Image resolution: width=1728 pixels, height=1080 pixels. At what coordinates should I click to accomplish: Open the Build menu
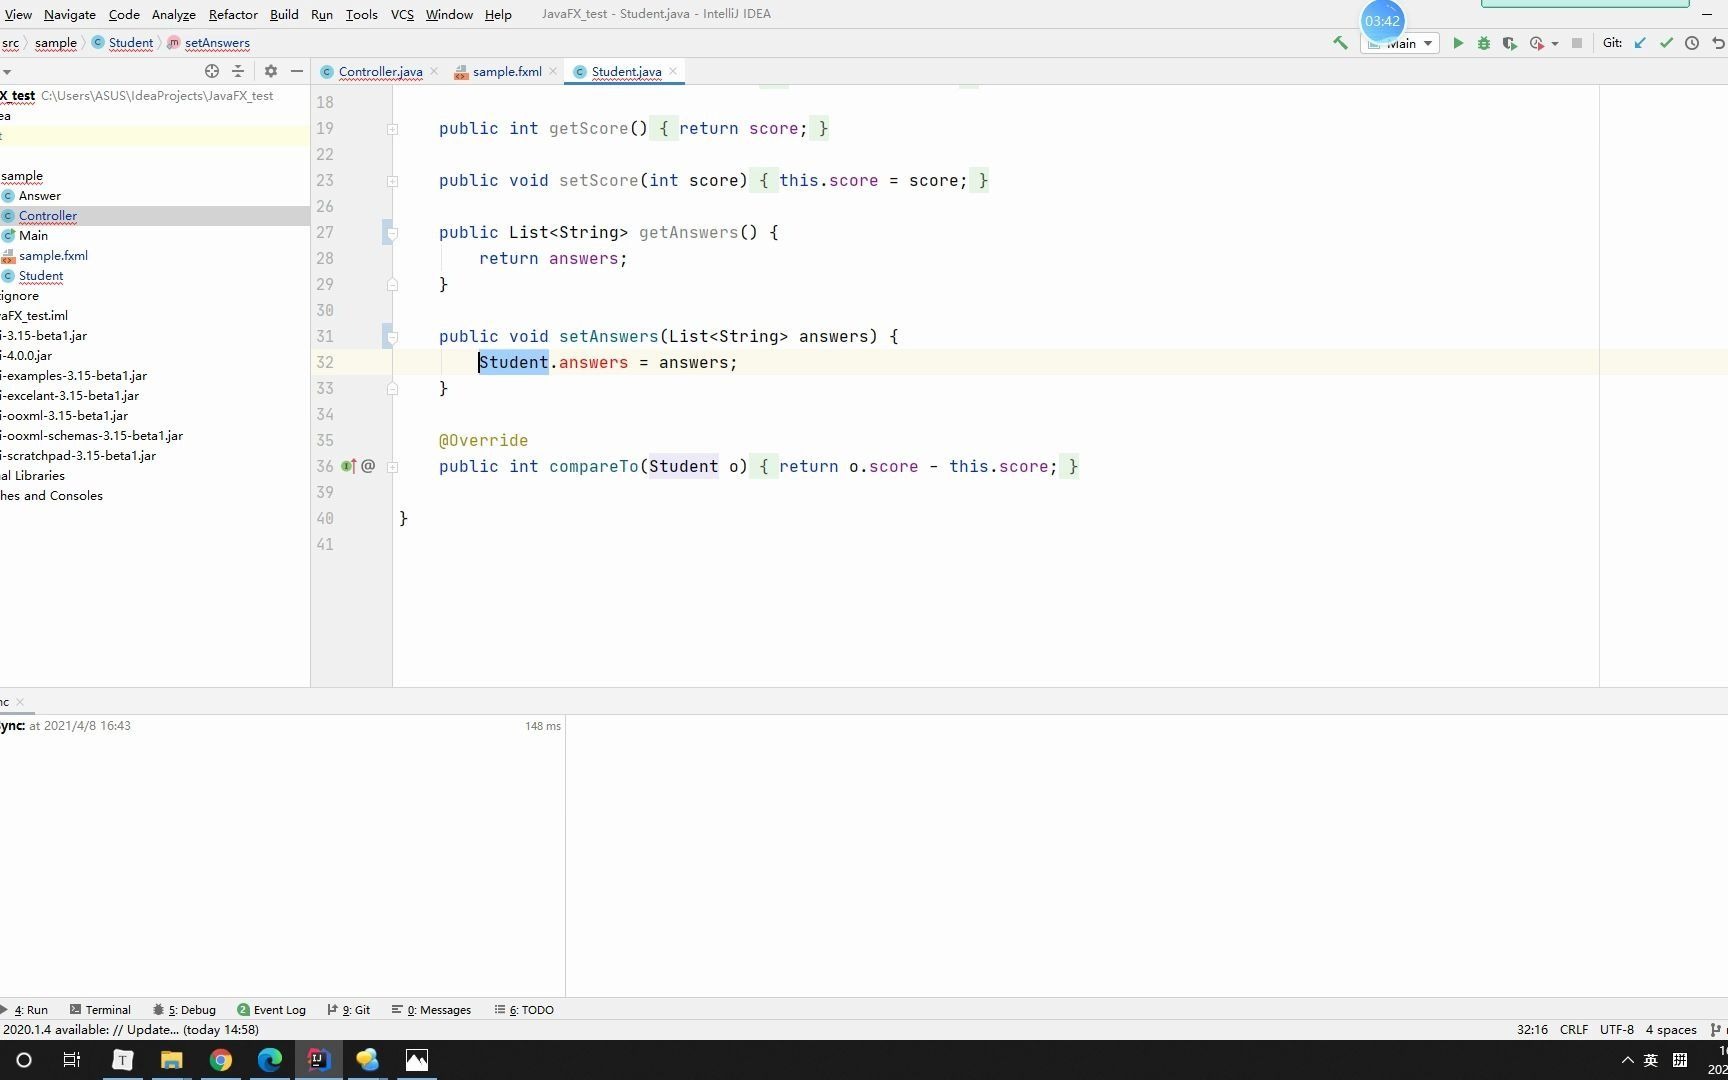[284, 14]
